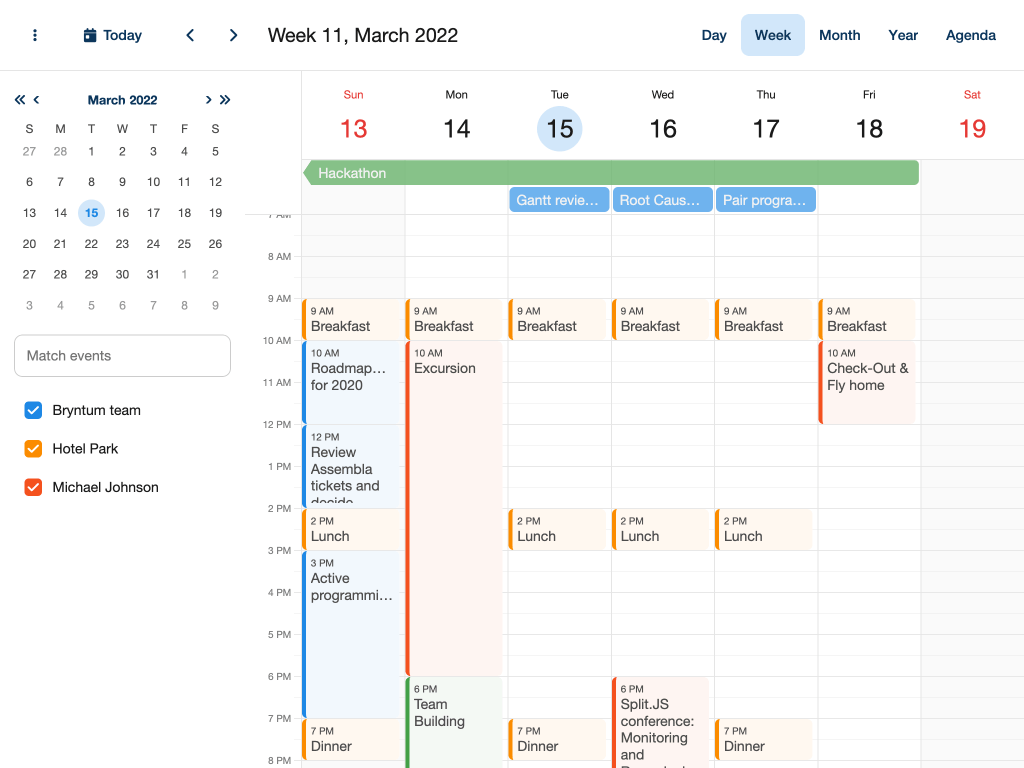Select March 23 in the mini calendar

[x=122, y=244]
